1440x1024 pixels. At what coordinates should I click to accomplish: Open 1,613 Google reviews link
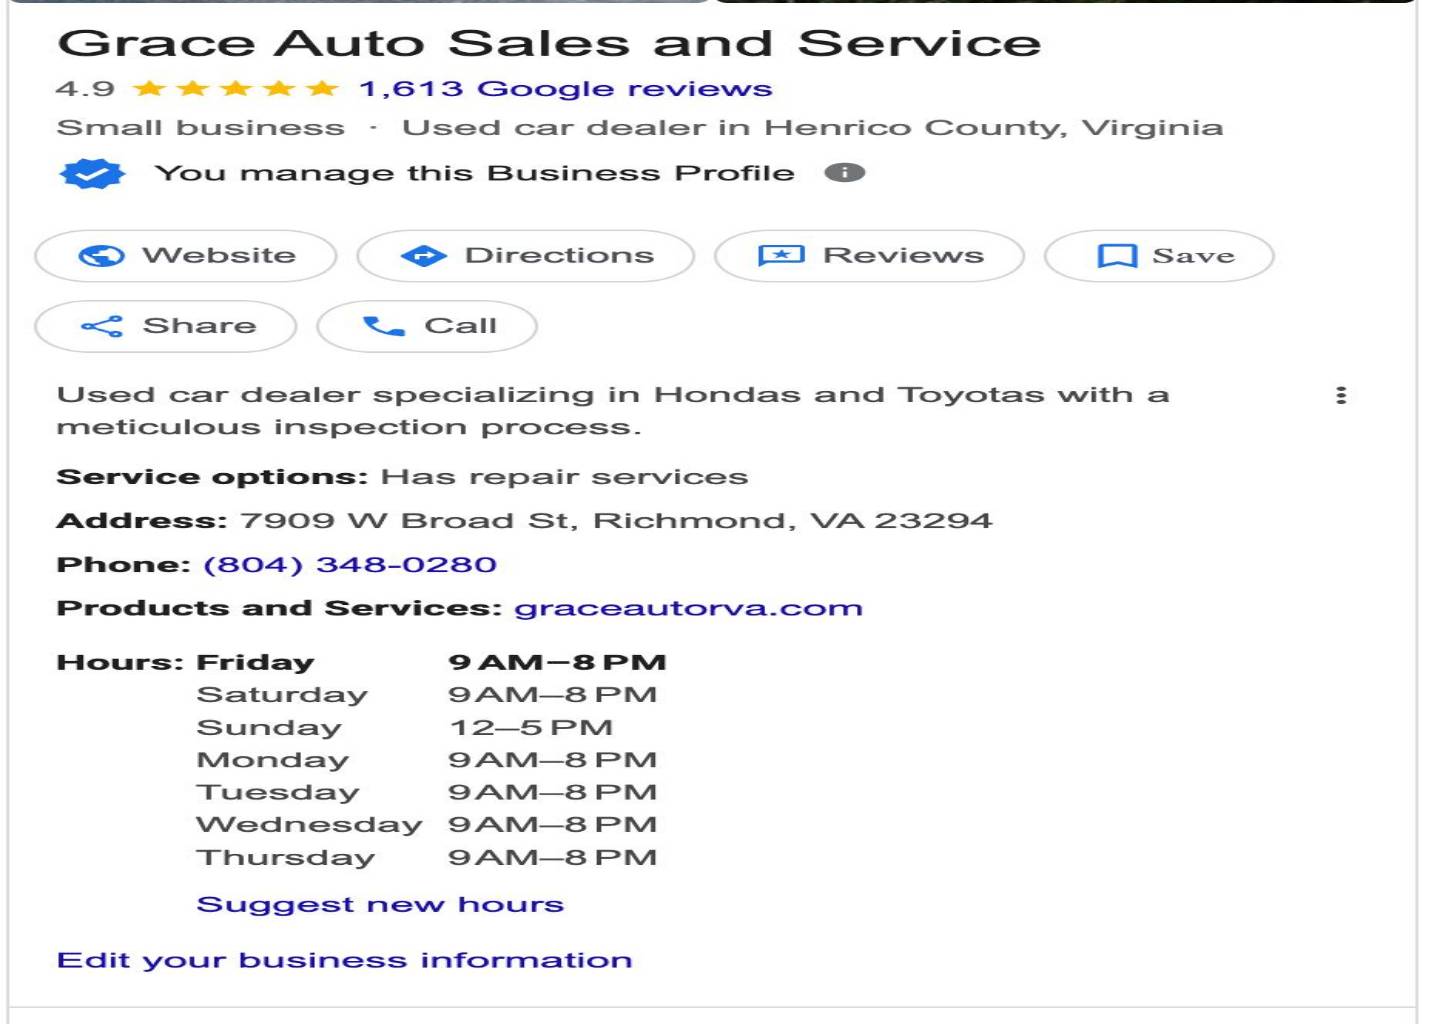point(565,89)
